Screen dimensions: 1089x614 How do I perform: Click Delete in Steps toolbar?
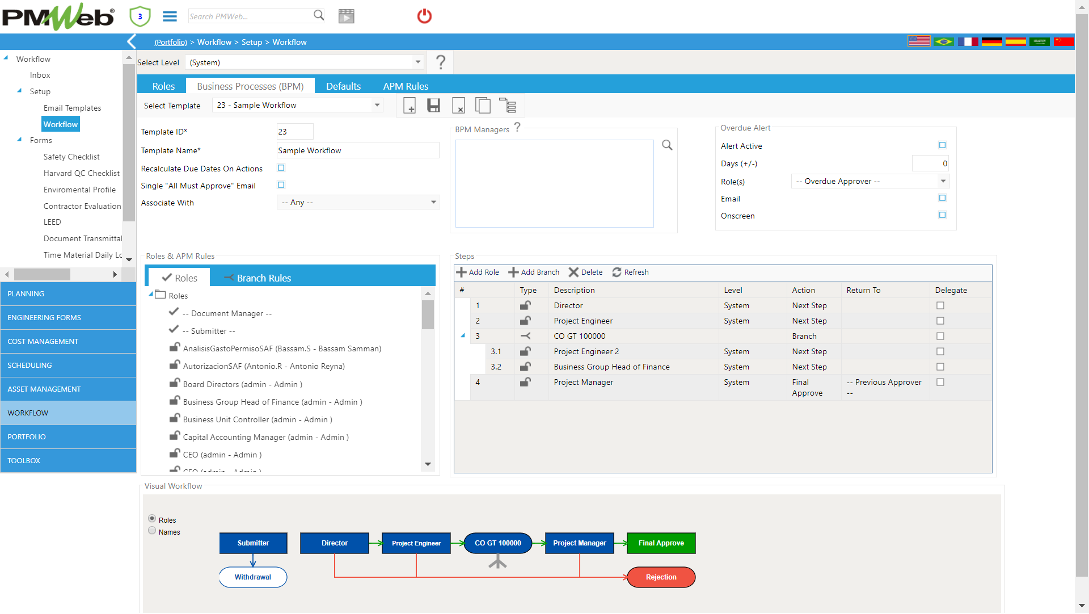pyautogui.click(x=585, y=272)
